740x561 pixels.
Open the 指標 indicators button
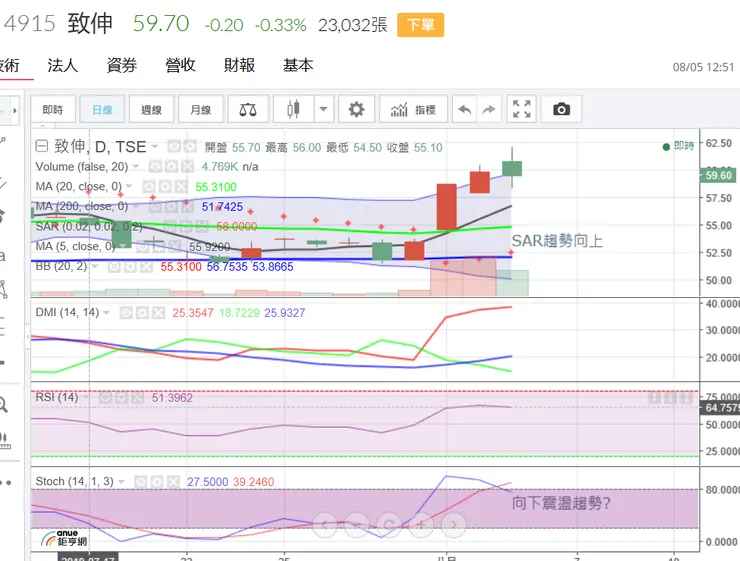(x=413, y=109)
